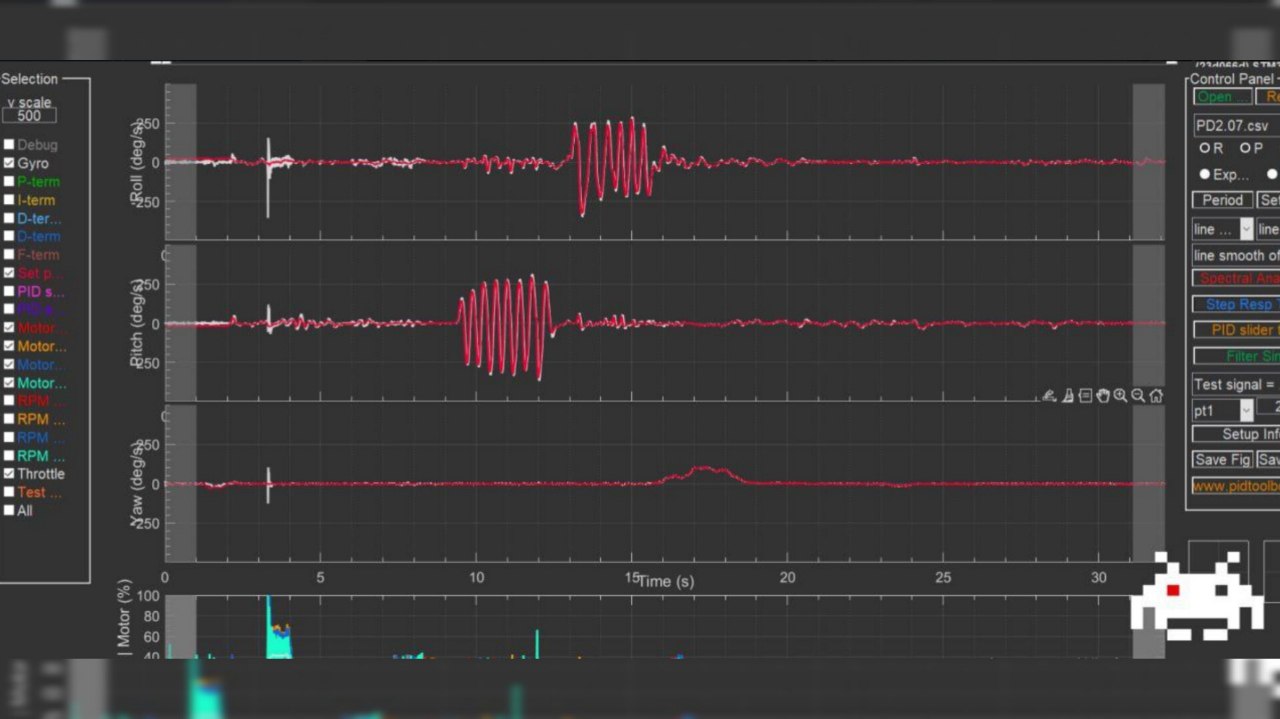Click the zoom out magnifier icon
Viewport: 1280px width, 719px height.
(1138, 396)
